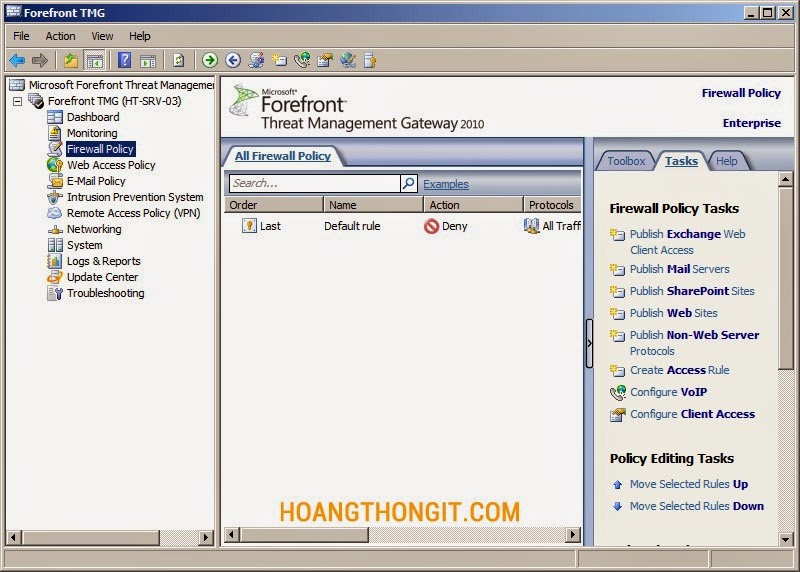Open the File menu
Viewport: 800px width, 572px height.
tap(21, 36)
